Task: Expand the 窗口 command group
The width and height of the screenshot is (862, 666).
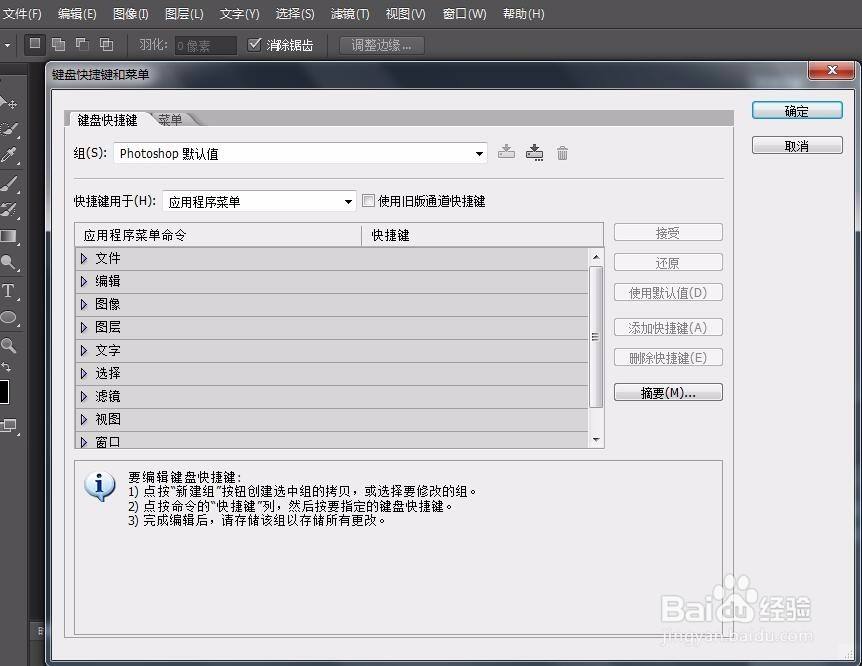Action: tap(84, 442)
